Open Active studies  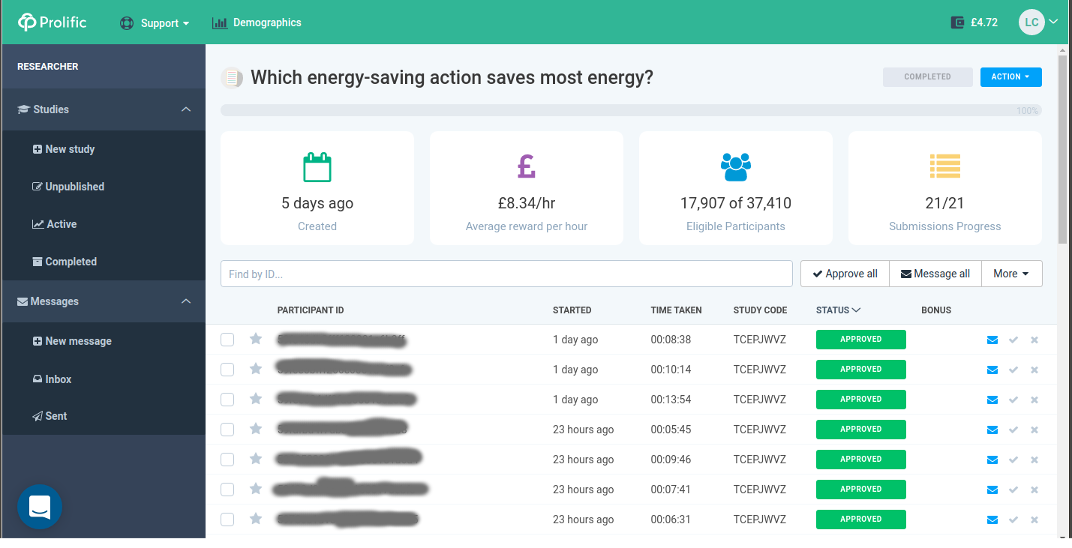tap(54, 224)
